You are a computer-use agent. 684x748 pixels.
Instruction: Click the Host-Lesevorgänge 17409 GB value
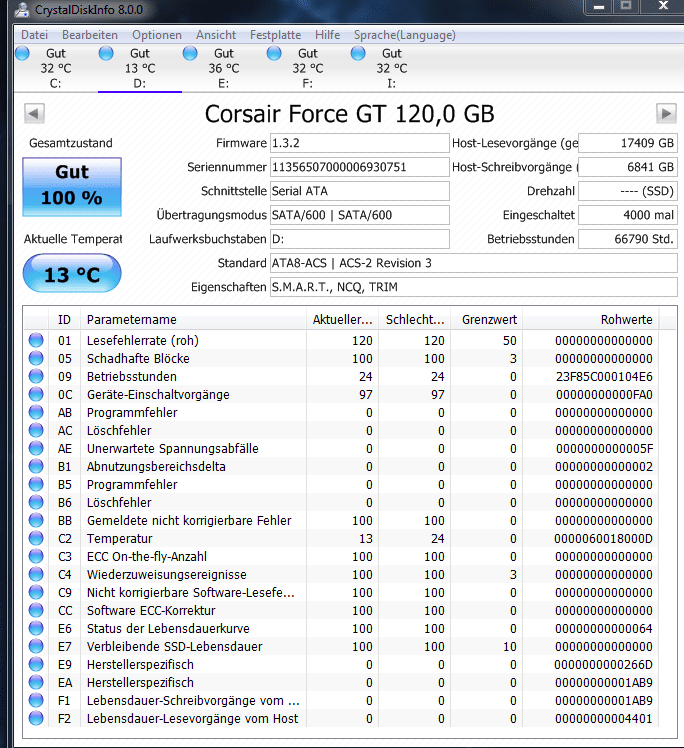point(628,143)
